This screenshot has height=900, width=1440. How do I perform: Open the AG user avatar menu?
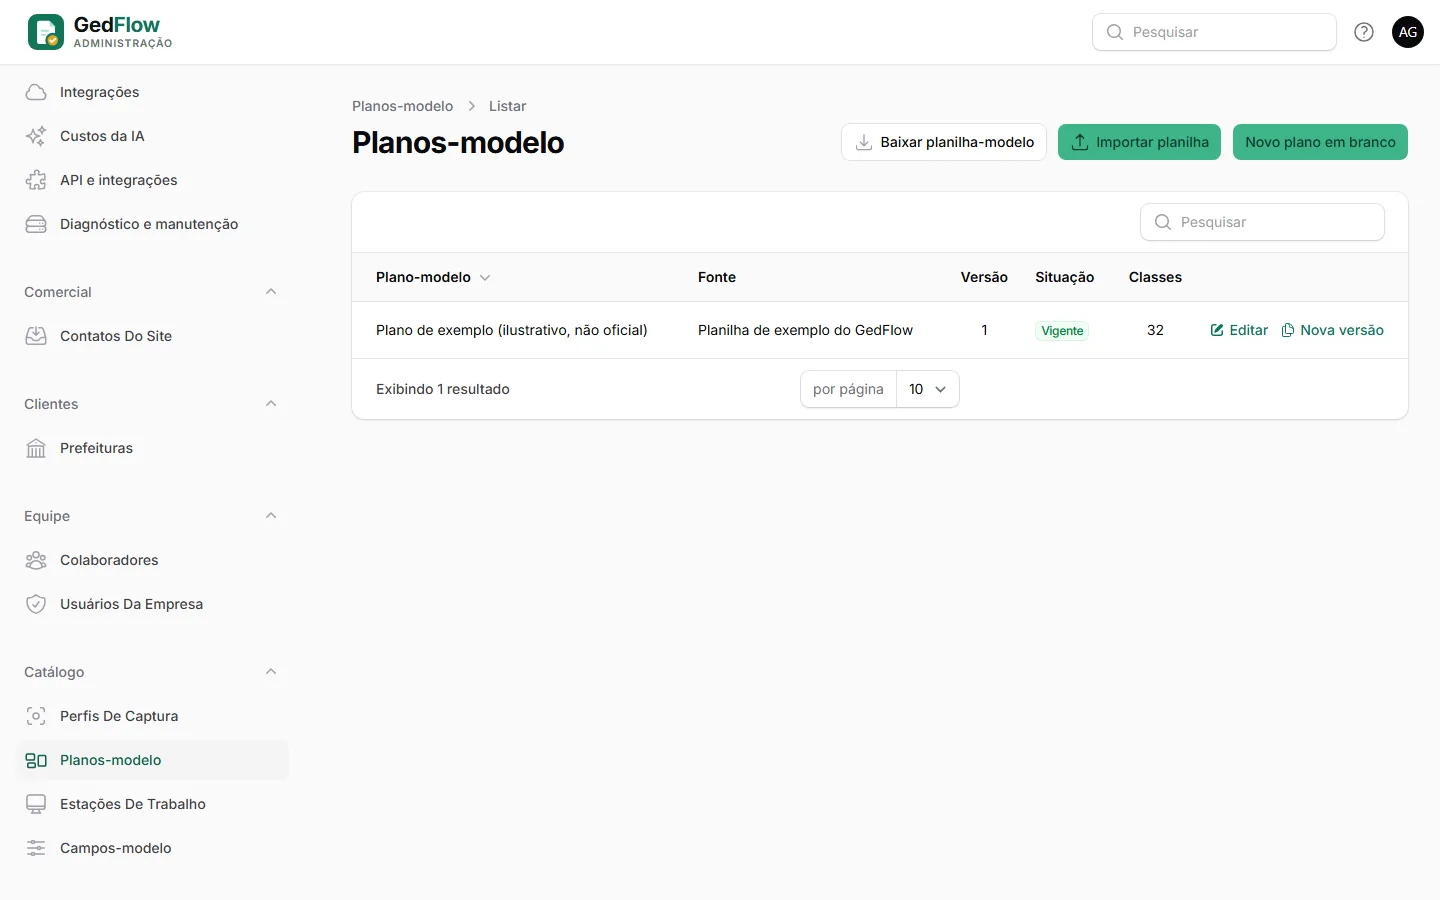1408,32
